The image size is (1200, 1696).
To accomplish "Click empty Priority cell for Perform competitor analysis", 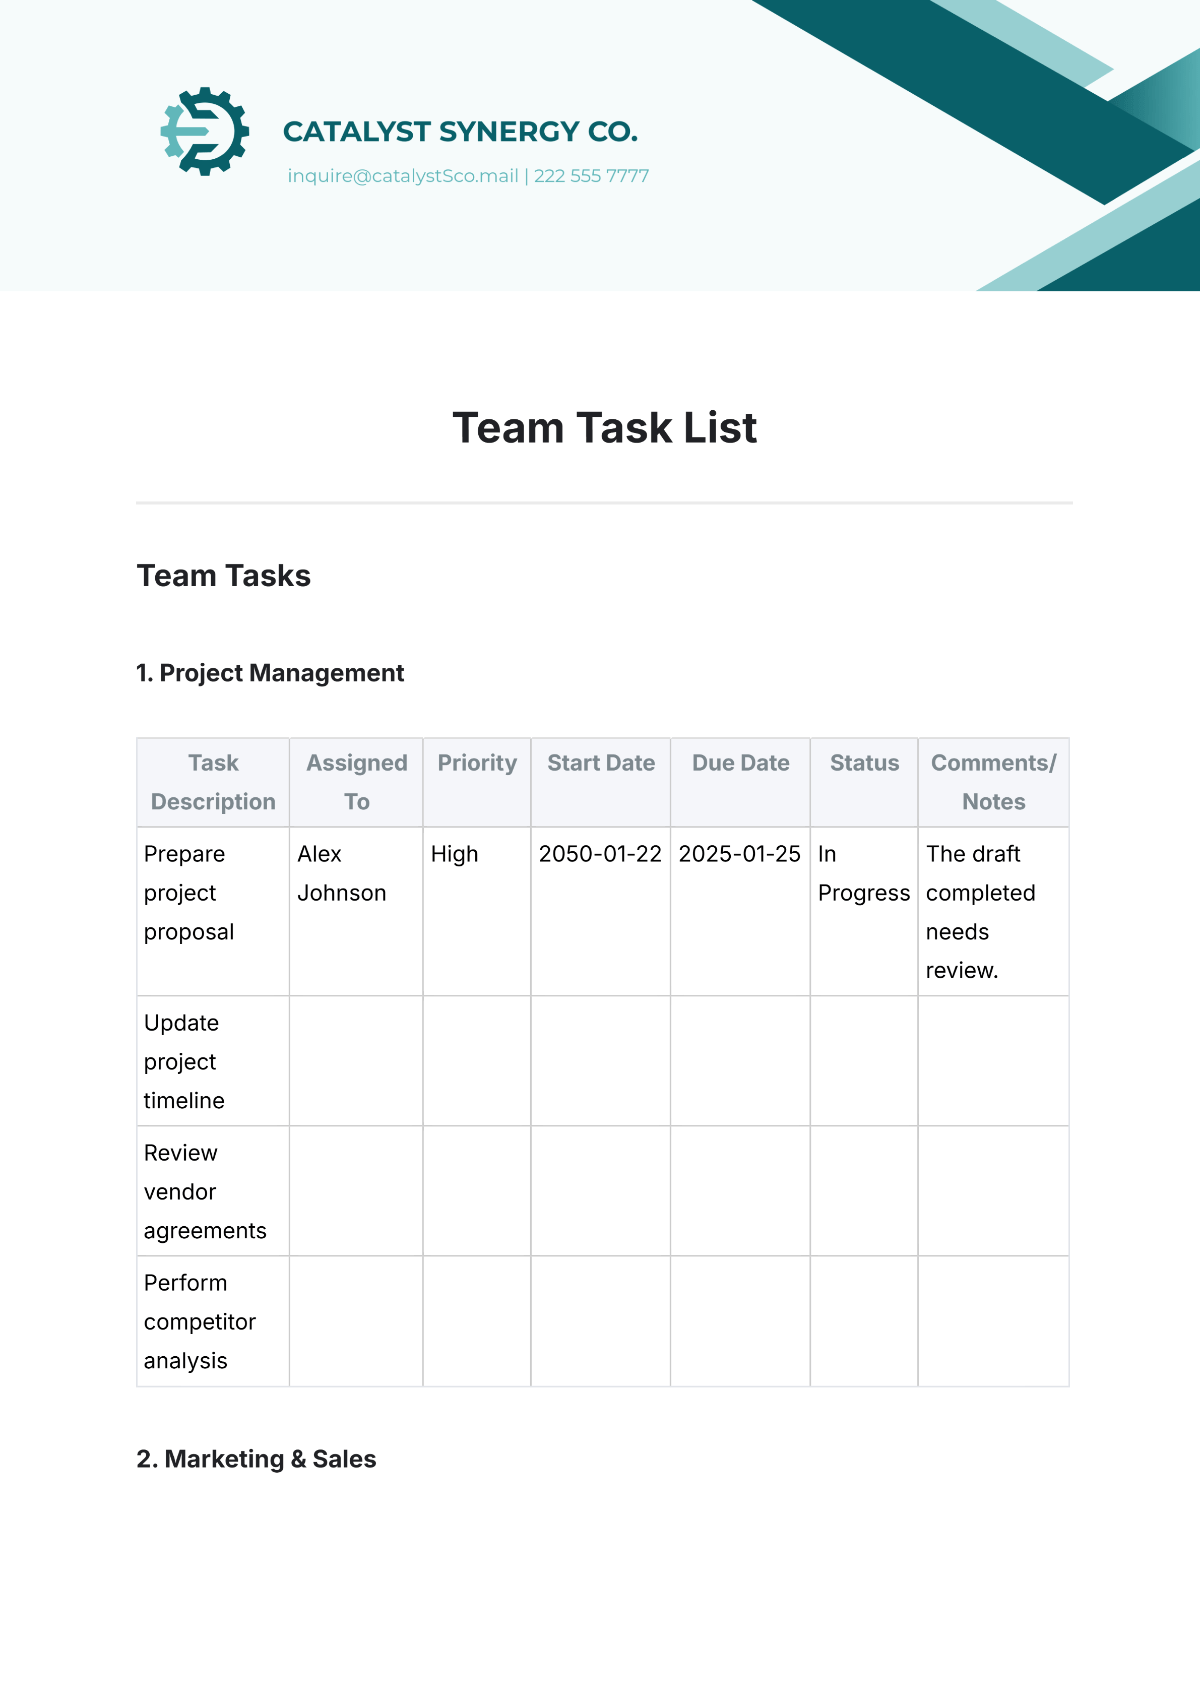I will [477, 1321].
